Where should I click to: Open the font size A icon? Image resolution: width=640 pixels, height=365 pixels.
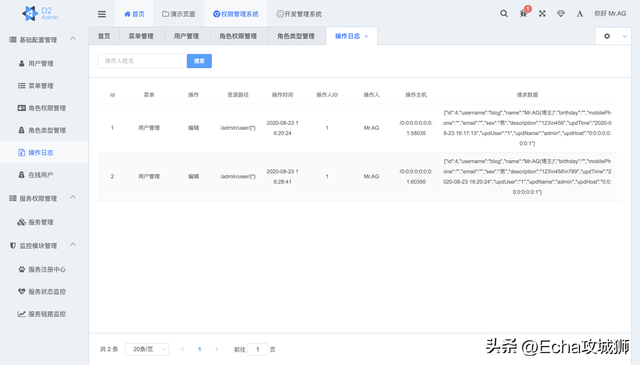tap(580, 14)
